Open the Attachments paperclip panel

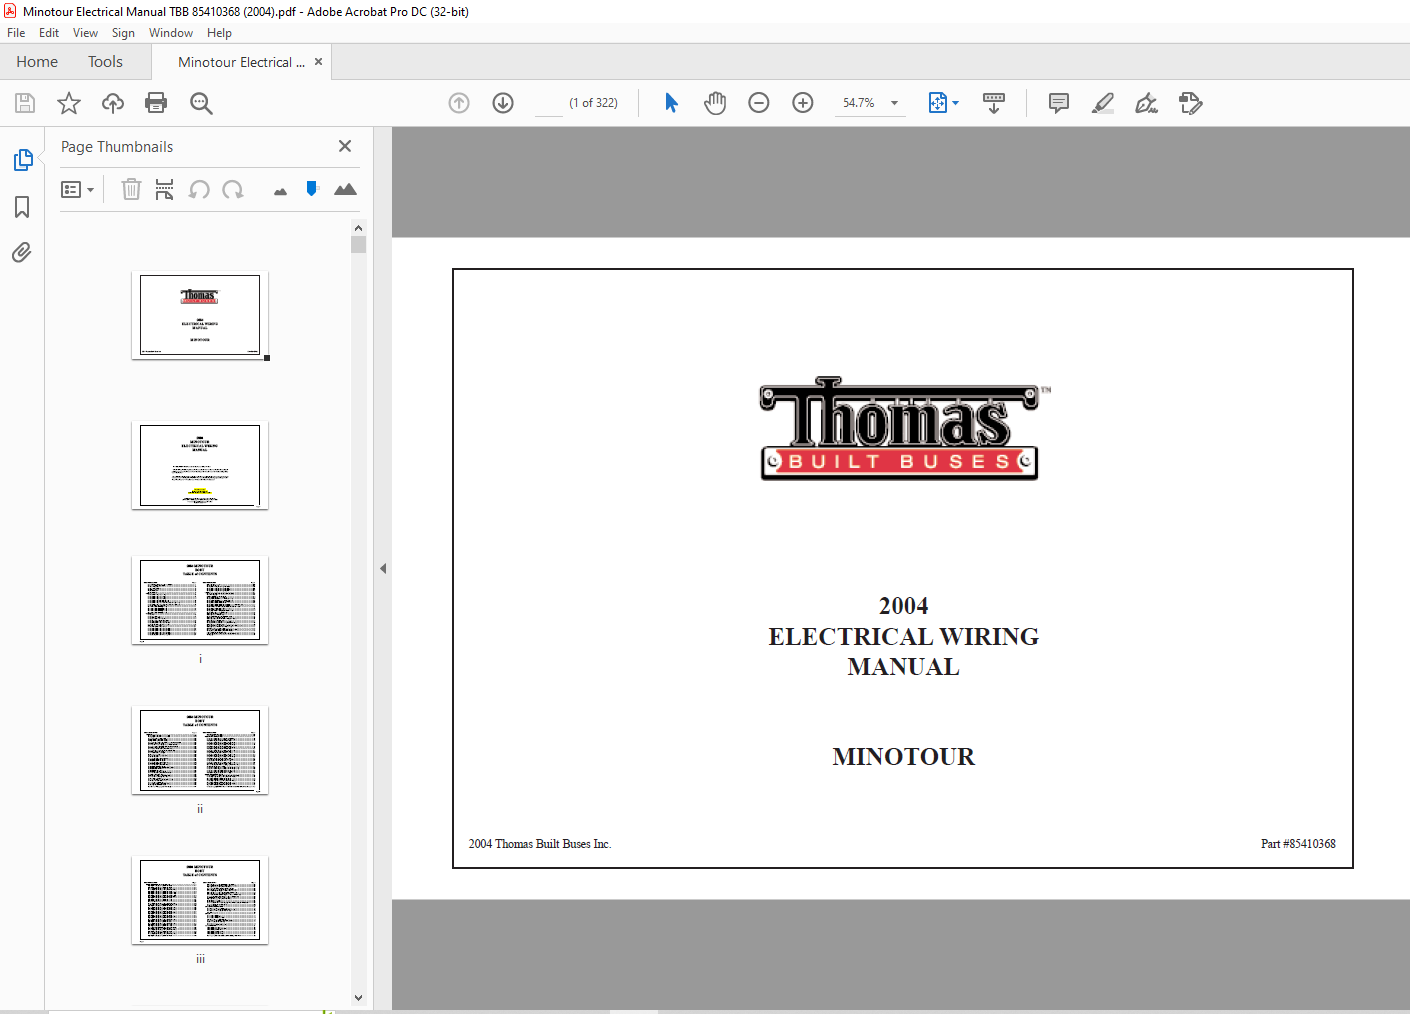click(x=22, y=252)
